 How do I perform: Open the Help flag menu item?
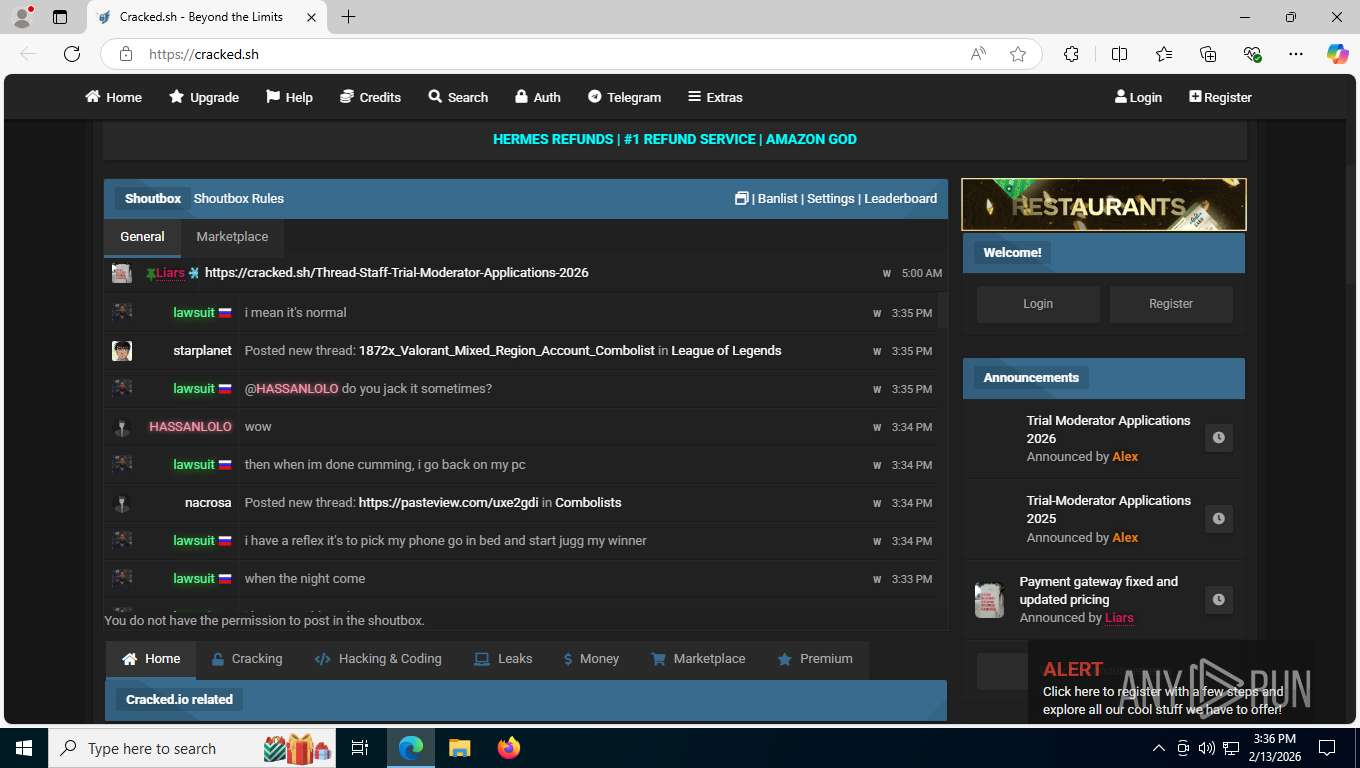click(289, 97)
